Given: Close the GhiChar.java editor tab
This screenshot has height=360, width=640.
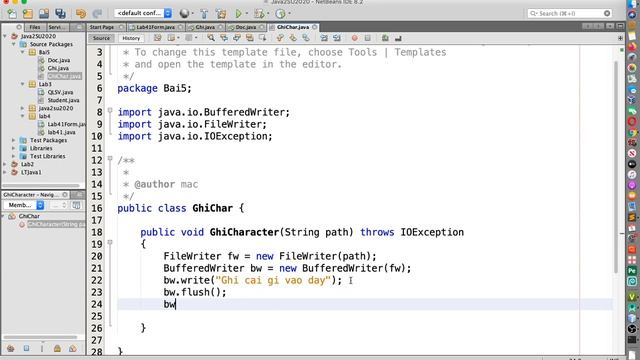Looking at the screenshot, I should pyautogui.click(x=315, y=27).
